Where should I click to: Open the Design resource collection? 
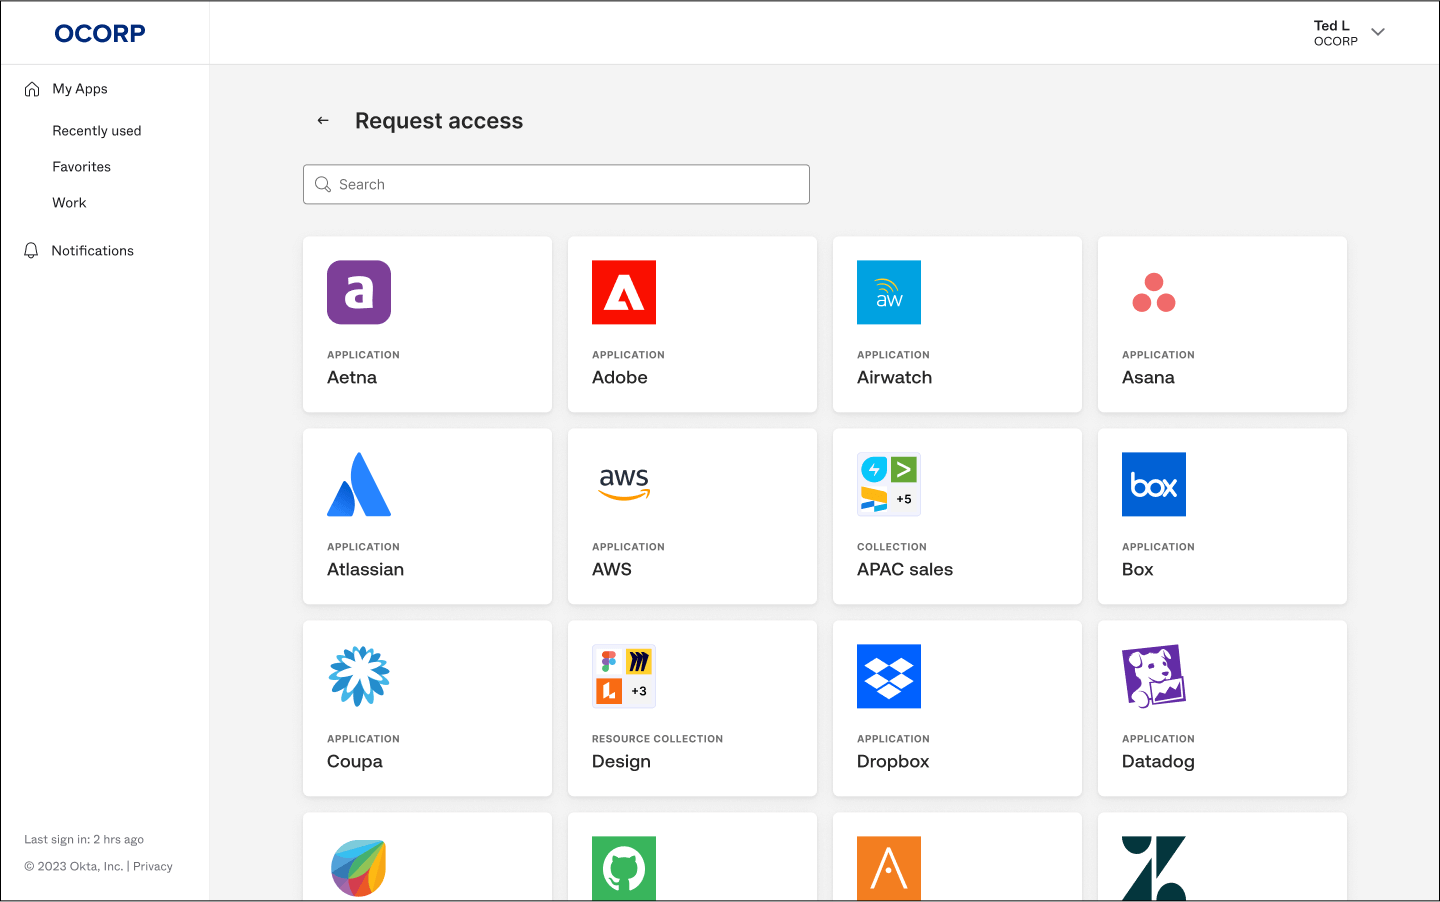click(x=692, y=708)
